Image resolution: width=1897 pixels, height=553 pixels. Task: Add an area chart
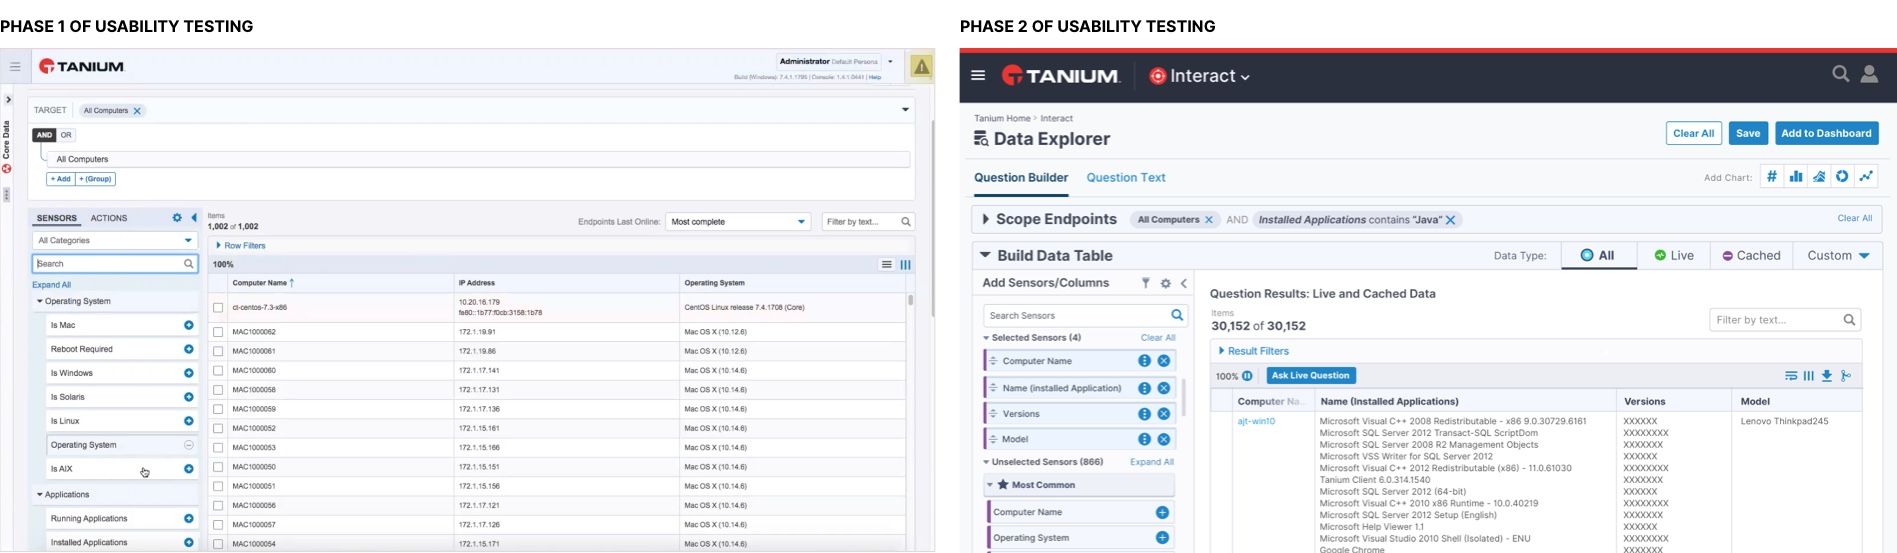(1819, 177)
